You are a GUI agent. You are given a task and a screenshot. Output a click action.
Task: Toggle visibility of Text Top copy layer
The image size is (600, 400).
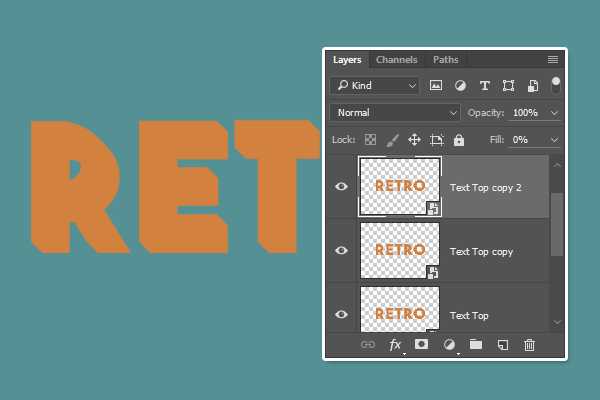click(x=342, y=251)
